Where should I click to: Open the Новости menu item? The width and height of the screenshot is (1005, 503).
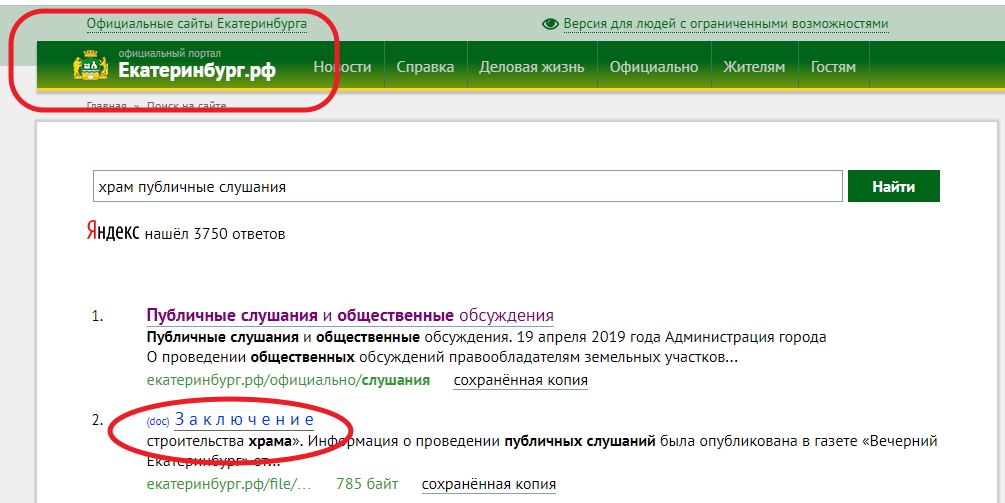342,67
